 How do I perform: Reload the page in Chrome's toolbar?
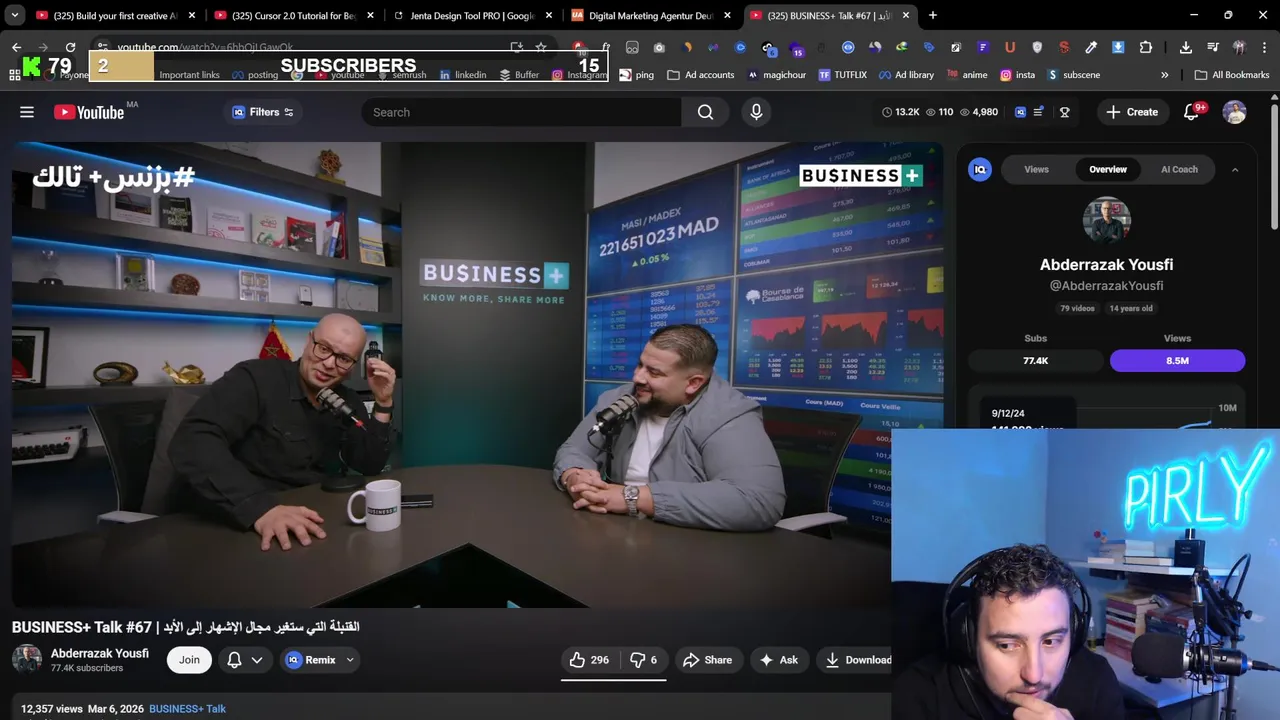pyautogui.click(x=70, y=47)
